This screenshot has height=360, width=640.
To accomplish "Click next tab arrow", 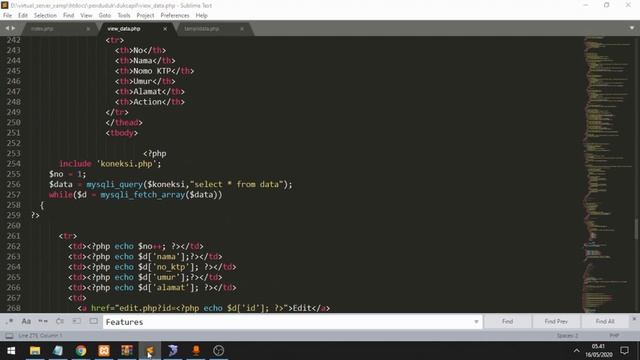I will click(x=13, y=28).
